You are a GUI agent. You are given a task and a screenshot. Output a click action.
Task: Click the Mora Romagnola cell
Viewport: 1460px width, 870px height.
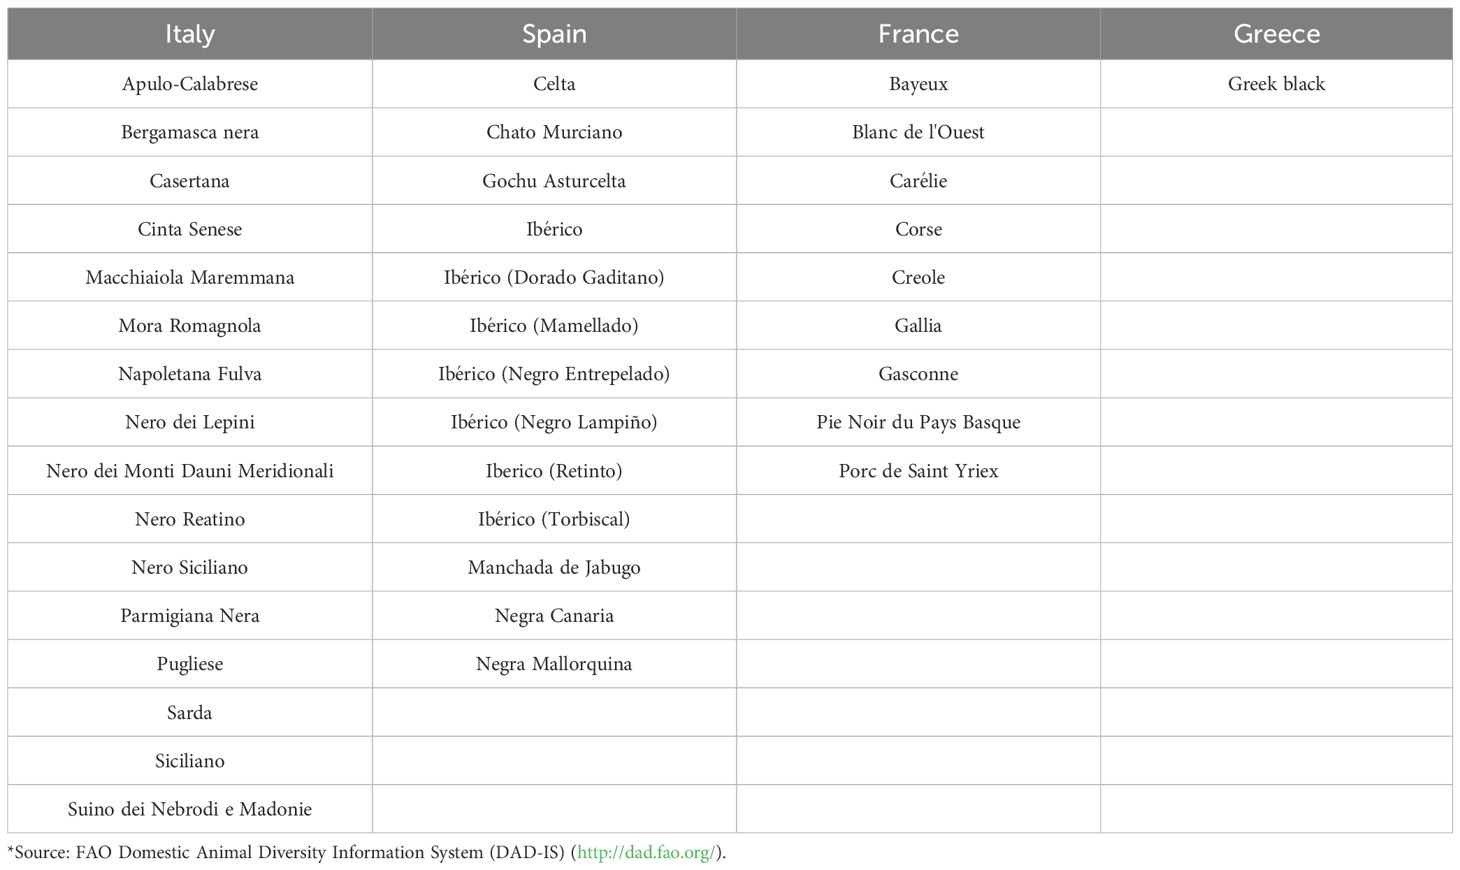point(190,326)
